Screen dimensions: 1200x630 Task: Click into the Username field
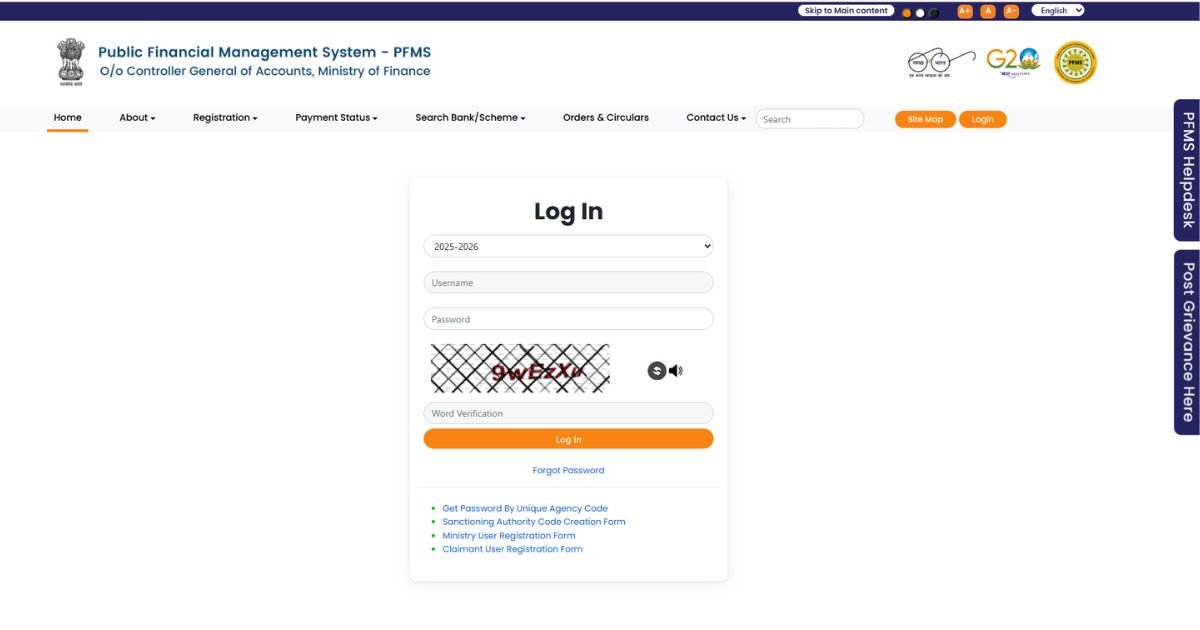[x=568, y=283]
